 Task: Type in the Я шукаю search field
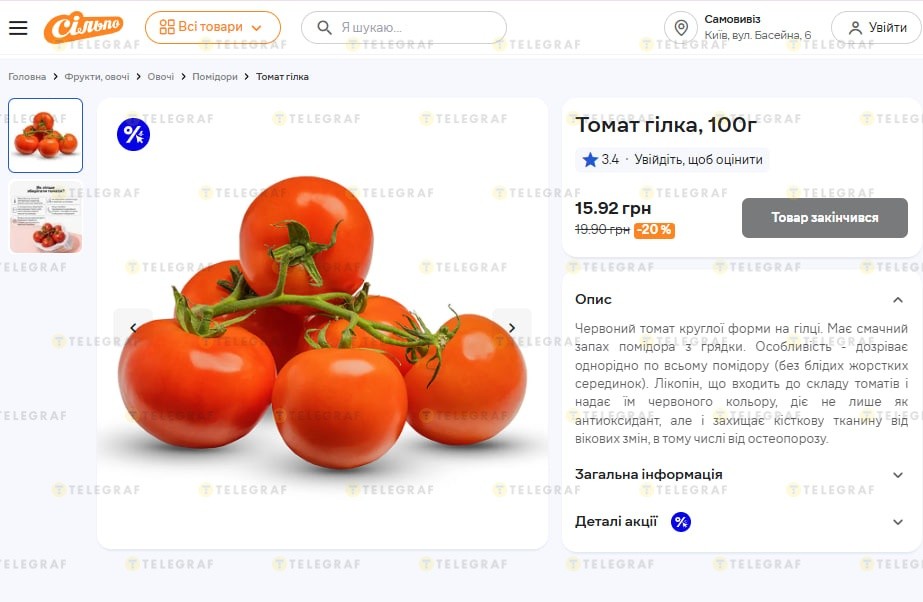[415, 28]
